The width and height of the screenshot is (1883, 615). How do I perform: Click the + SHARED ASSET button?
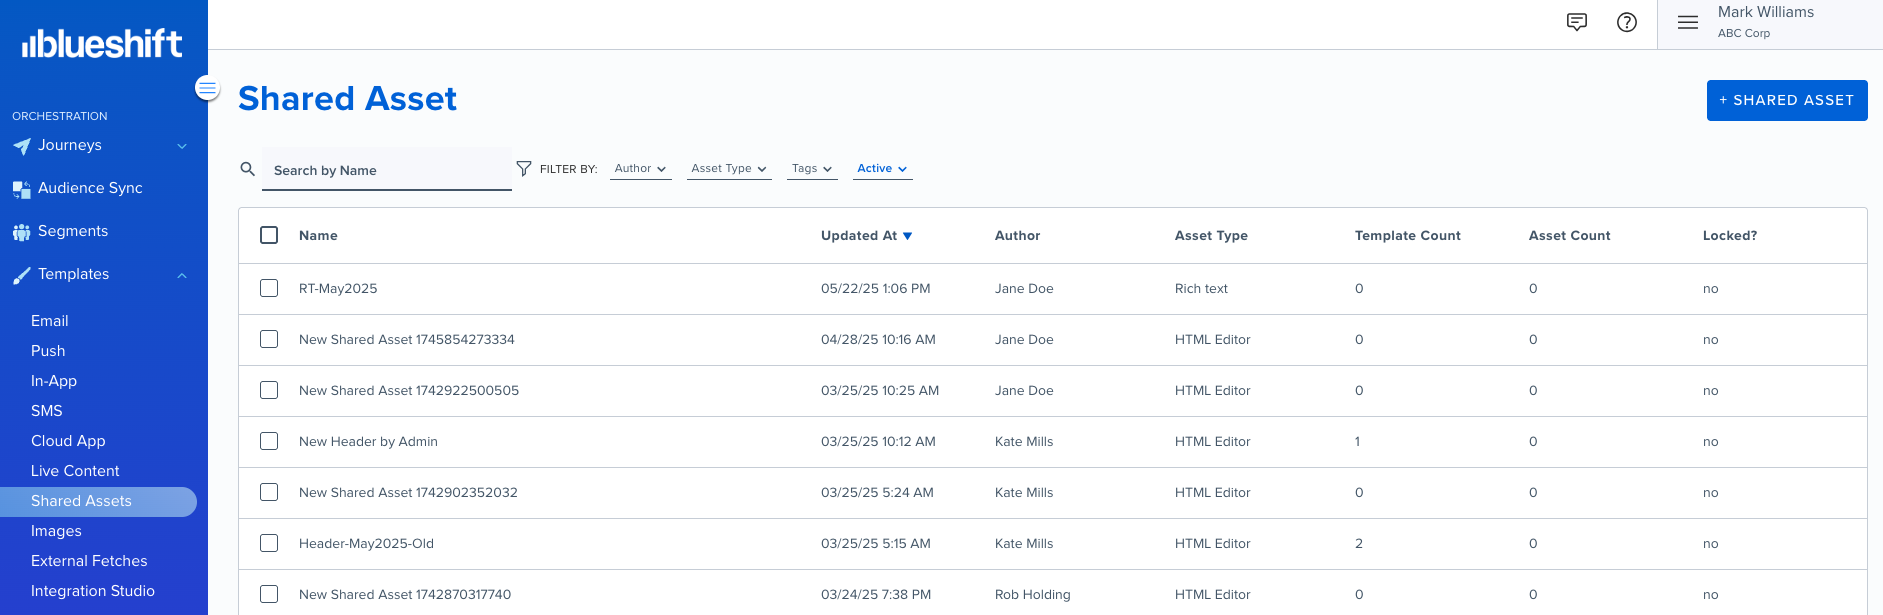coord(1787,100)
